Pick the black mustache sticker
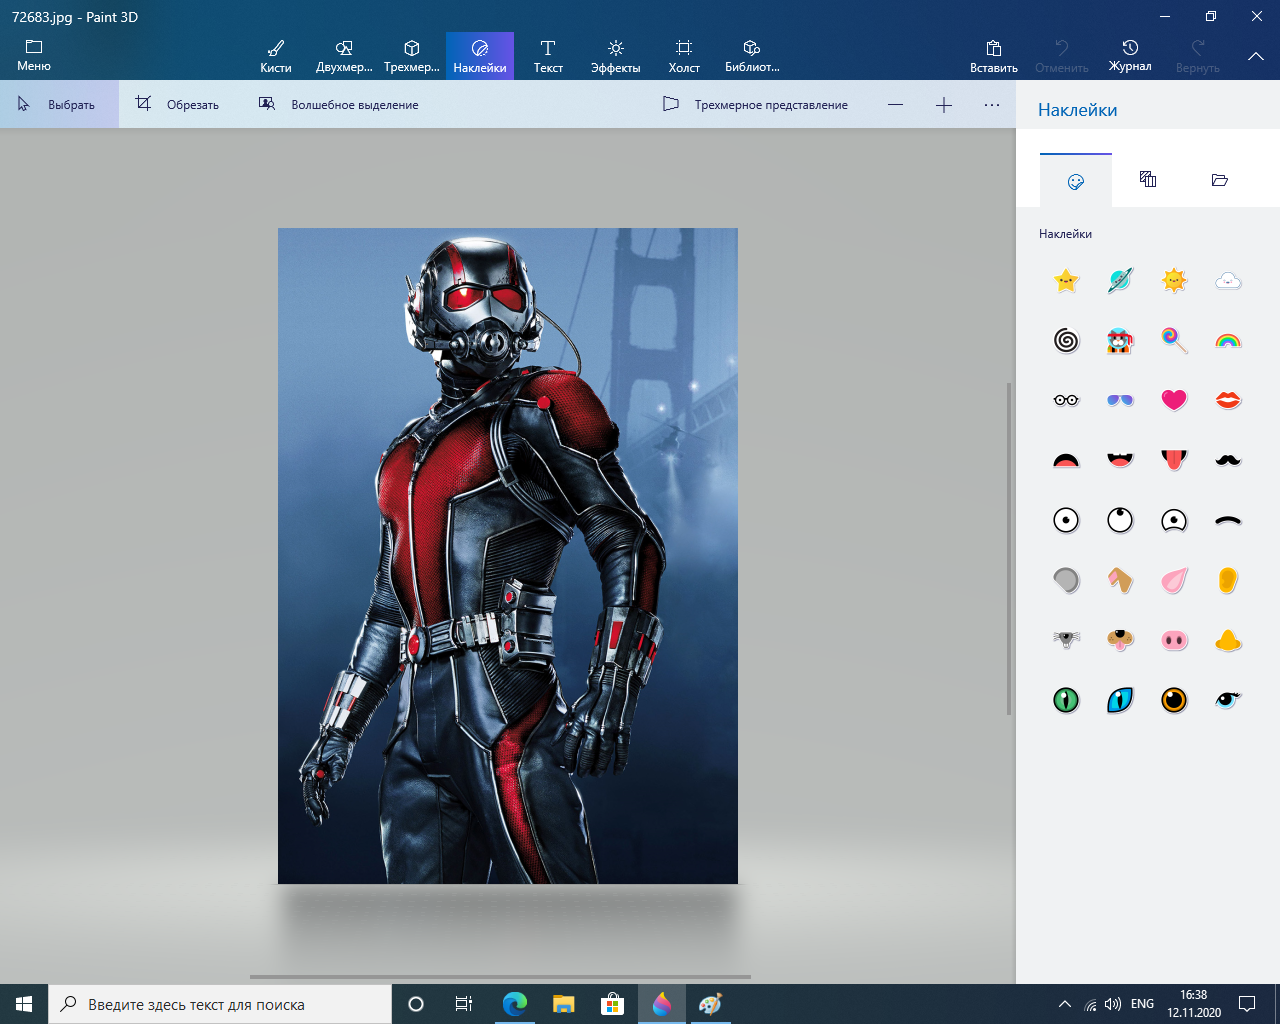The height and width of the screenshot is (1024, 1280). [x=1228, y=460]
